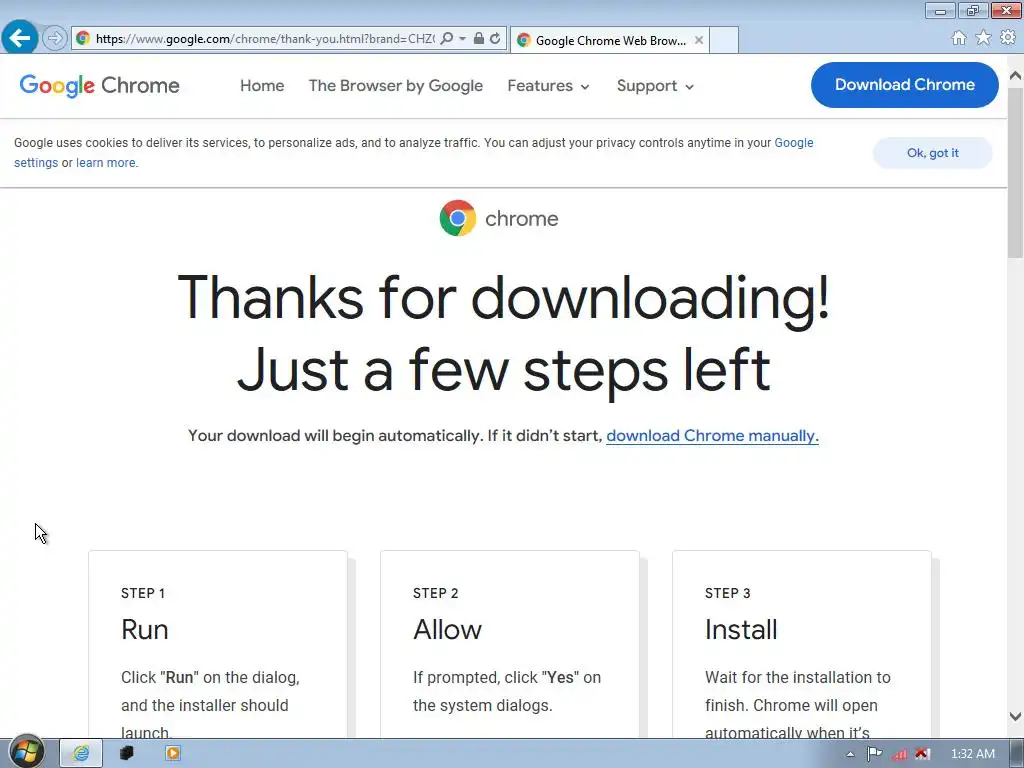Screen dimensions: 1024x768
Task: Click the security lock icon in address bar
Action: point(479,39)
